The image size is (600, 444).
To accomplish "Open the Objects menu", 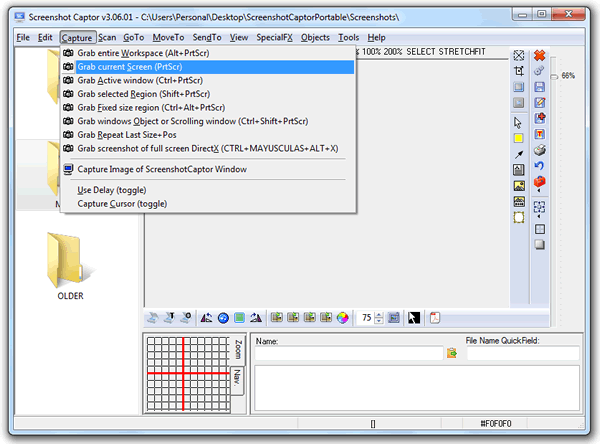I will [315, 38].
